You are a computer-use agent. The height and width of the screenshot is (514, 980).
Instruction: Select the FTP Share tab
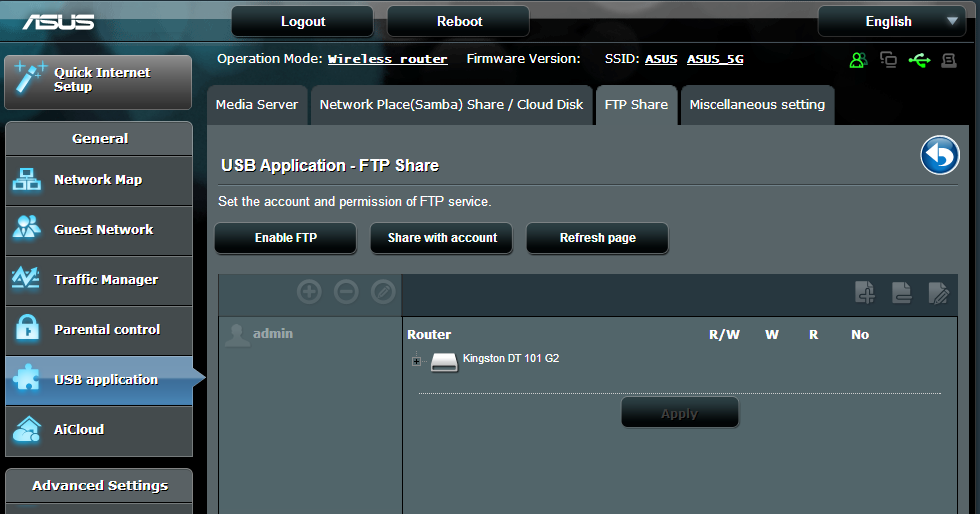pos(636,105)
